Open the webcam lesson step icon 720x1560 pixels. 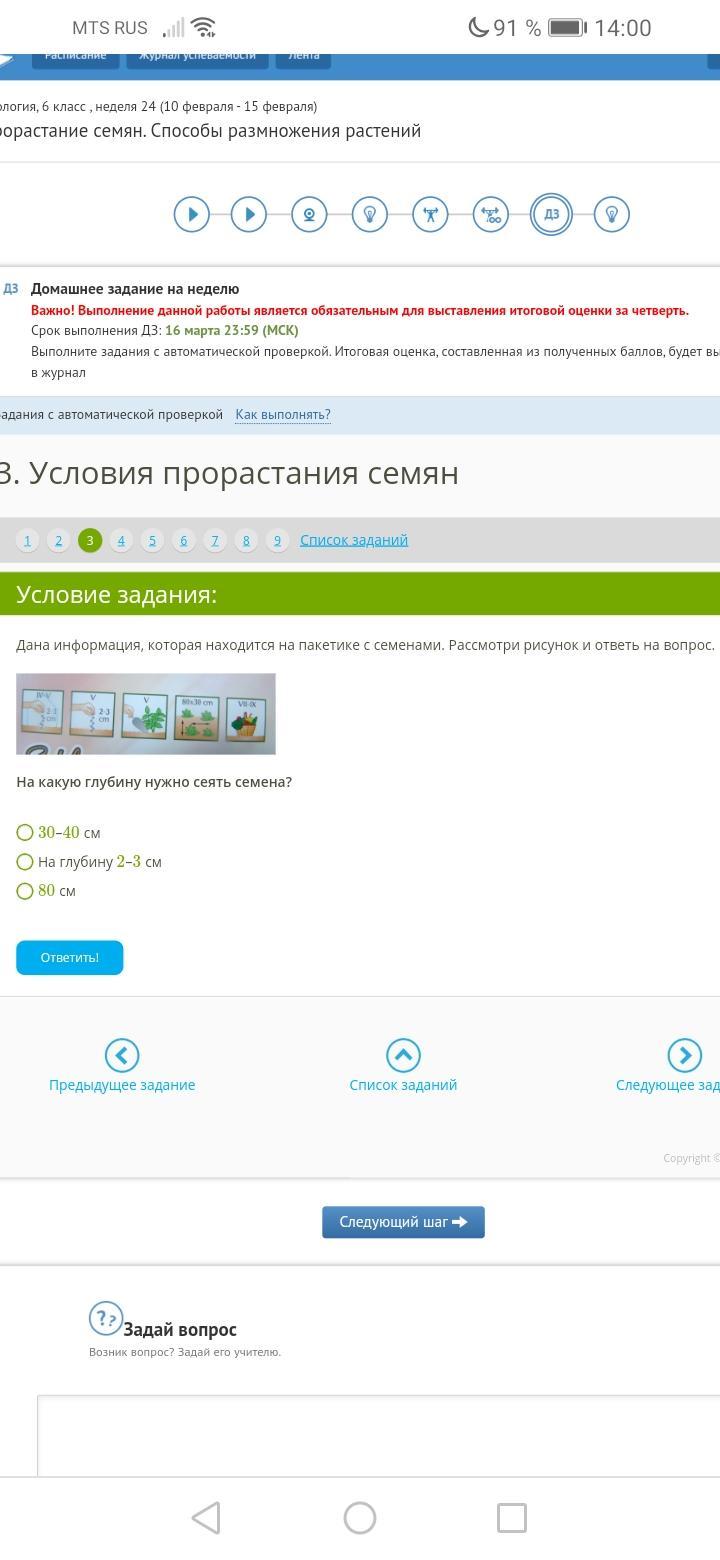(x=309, y=214)
